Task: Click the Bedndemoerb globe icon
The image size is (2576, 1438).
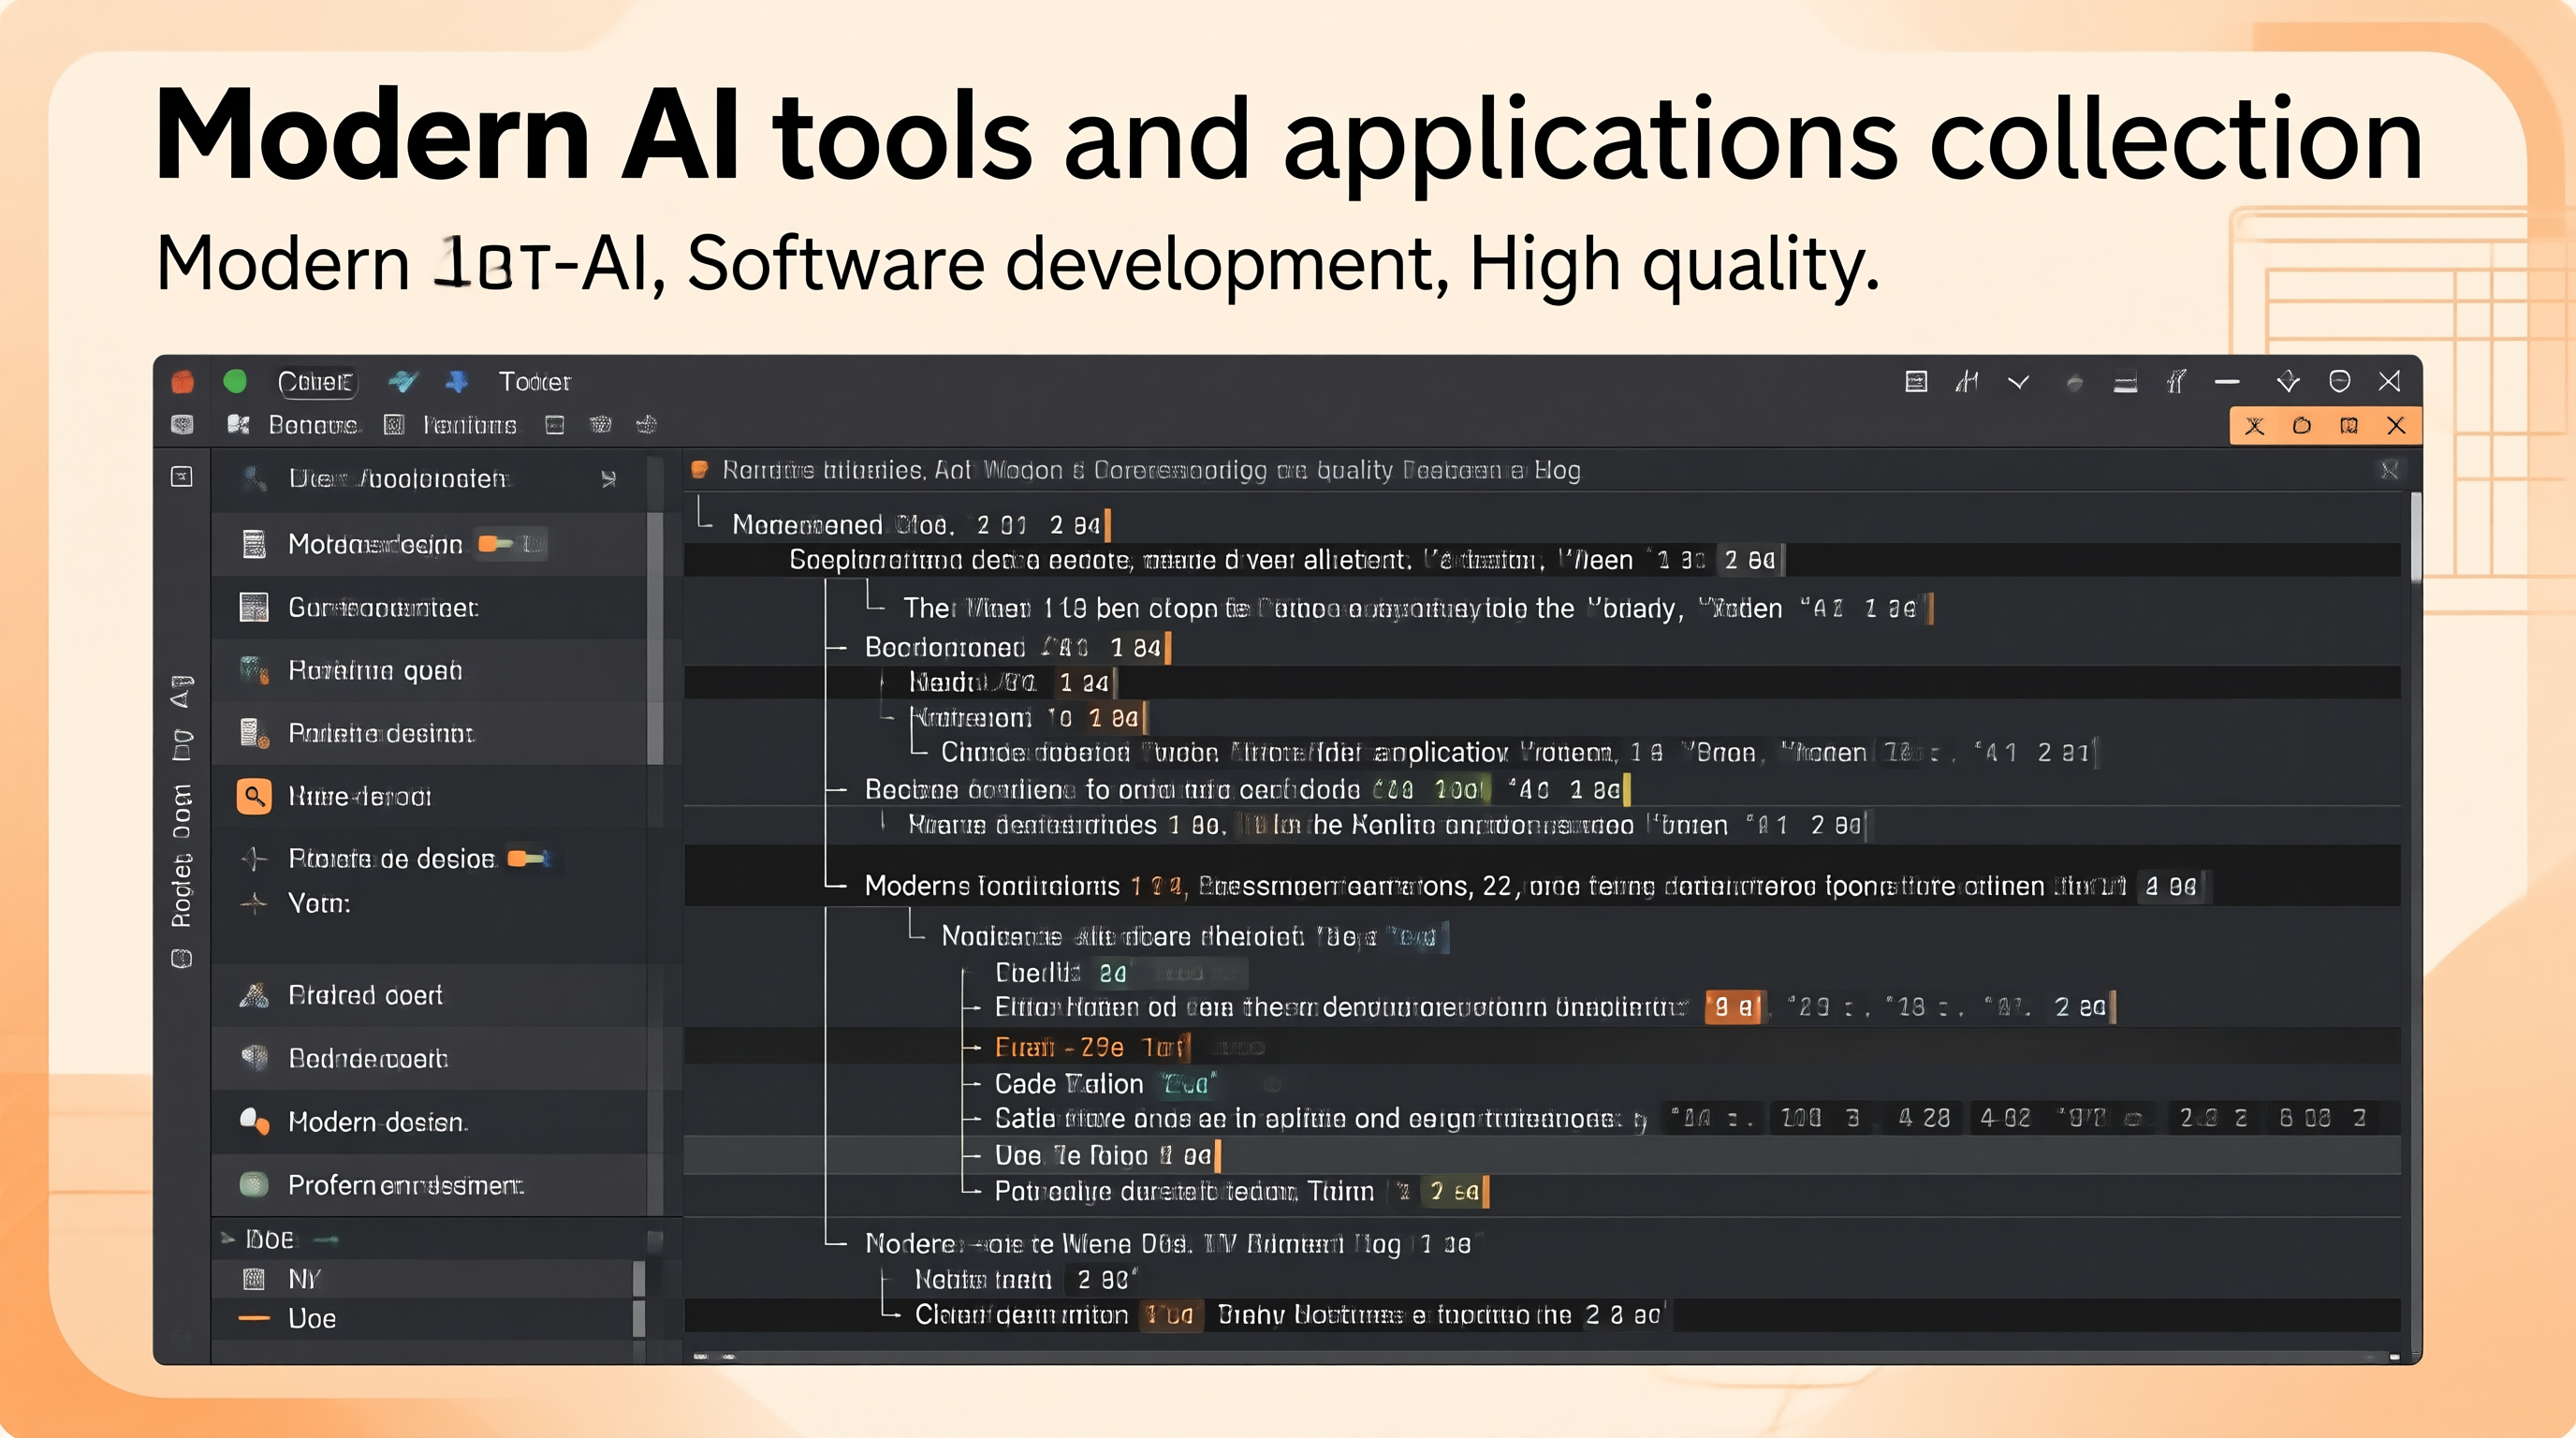Action: tap(254, 1058)
